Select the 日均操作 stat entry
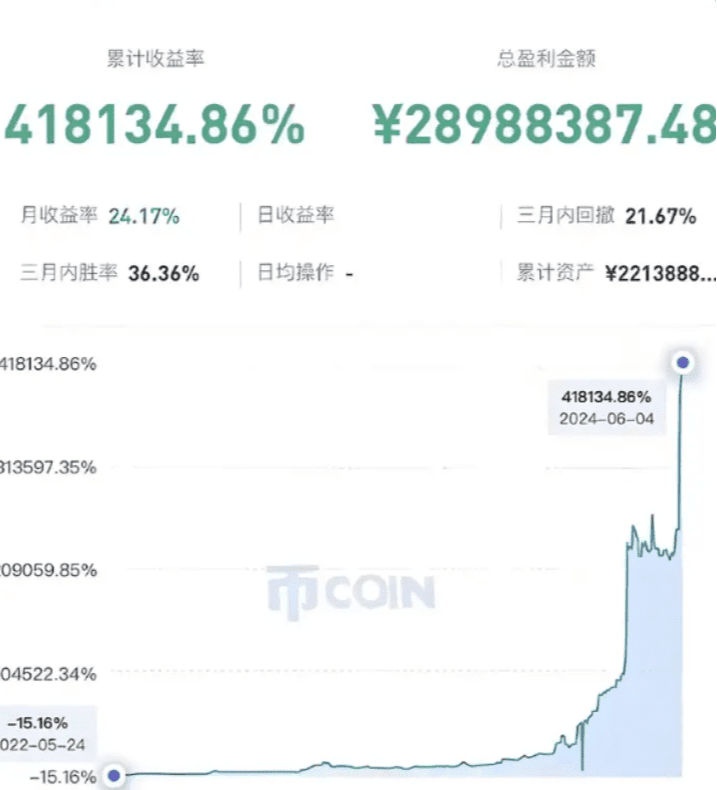The width and height of the screenshot is (717, 790). [305, 273]
